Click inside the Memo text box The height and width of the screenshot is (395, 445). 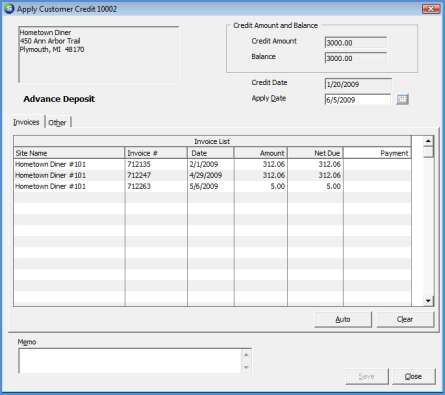[x=130, y=361]
